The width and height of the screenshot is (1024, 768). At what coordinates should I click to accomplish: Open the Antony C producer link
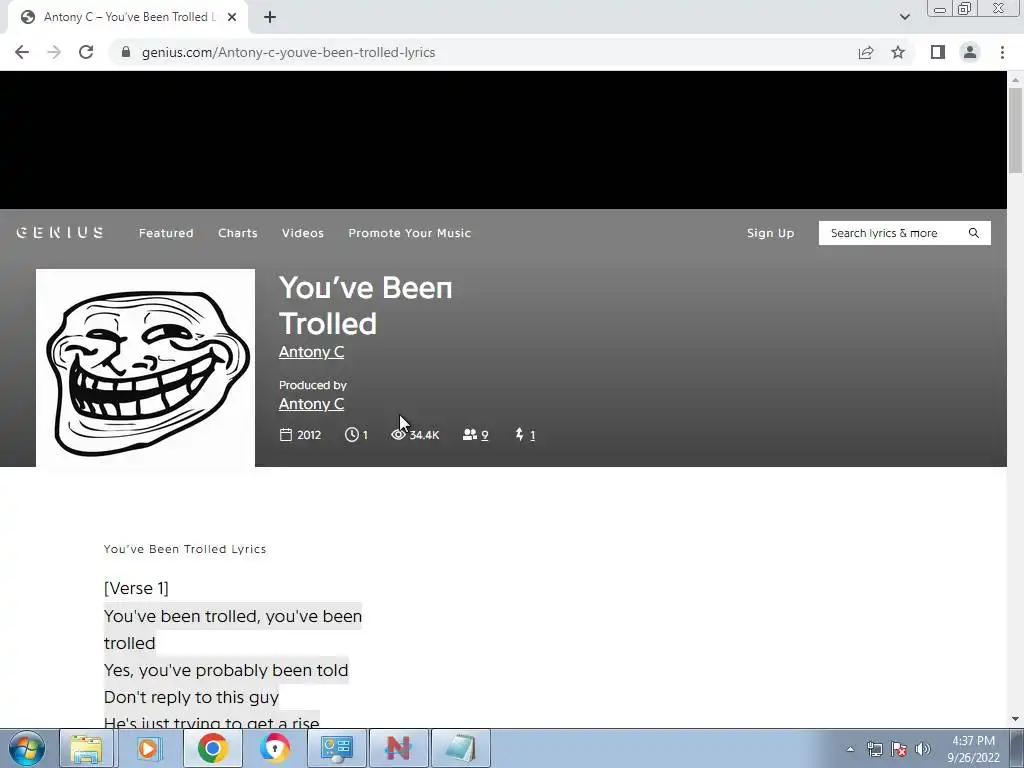point(312,404)
